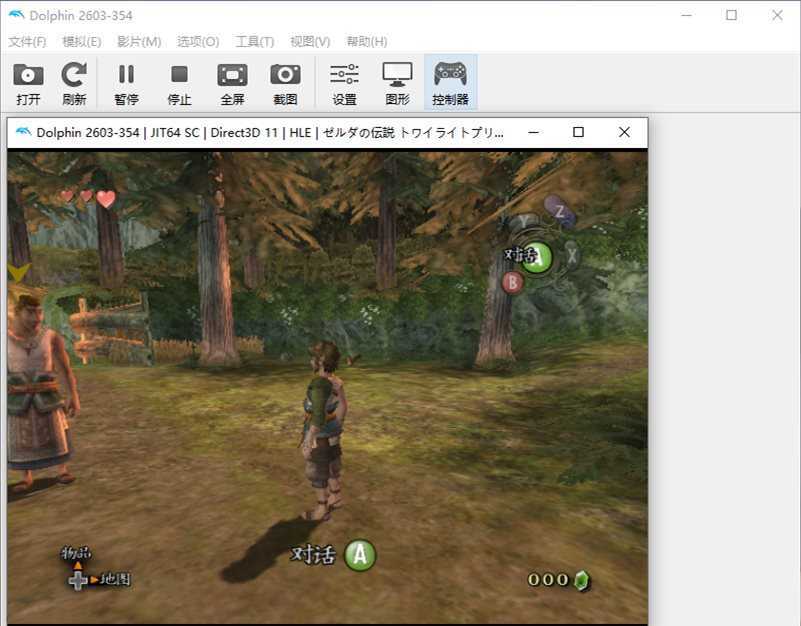Click the Dolphin logo in game window title
The width and height of the screenshot is (801, 626).
[x=23, y=132]
